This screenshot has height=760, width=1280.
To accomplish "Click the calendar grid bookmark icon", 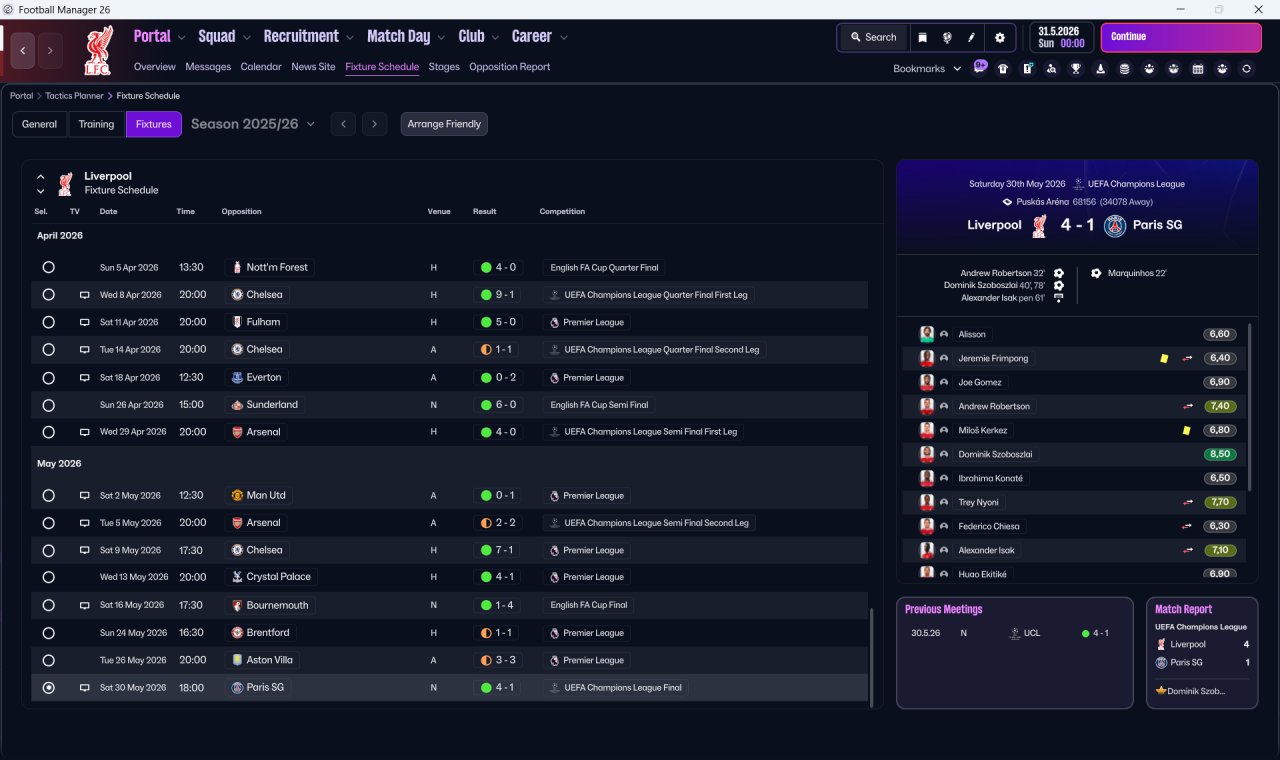I will point(1198,69).
